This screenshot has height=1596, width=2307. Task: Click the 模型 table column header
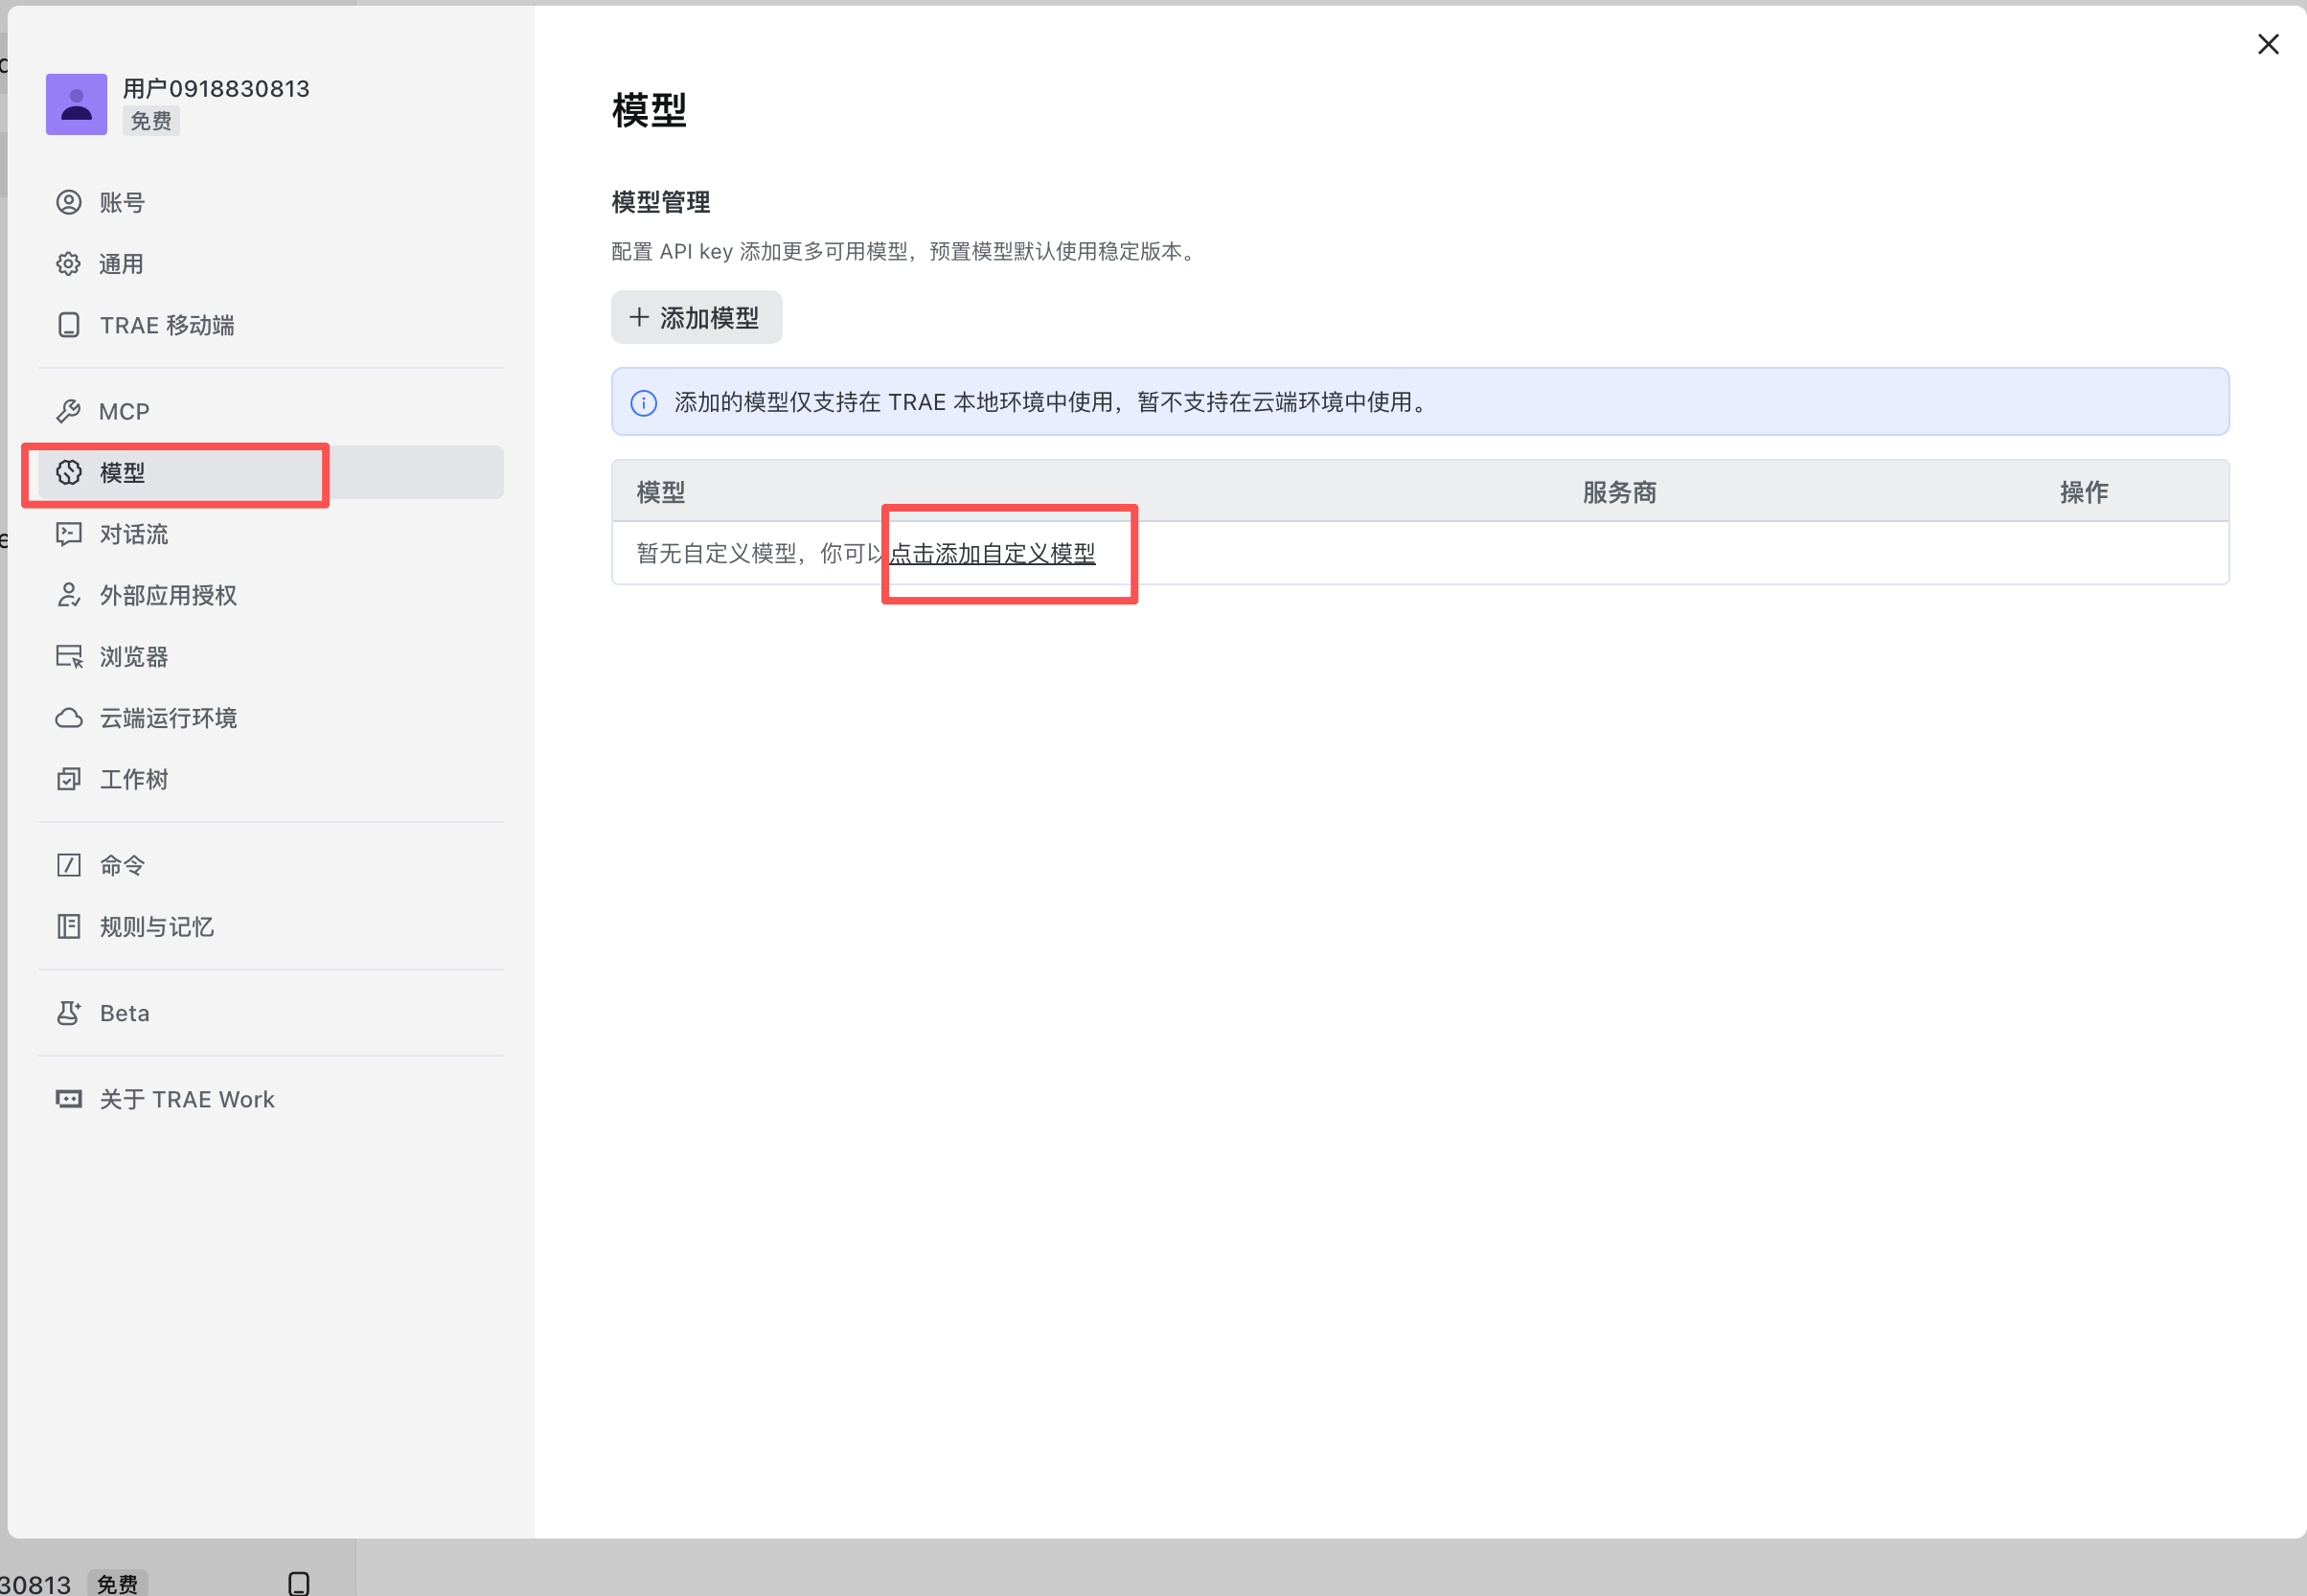(x=661, y=492)
